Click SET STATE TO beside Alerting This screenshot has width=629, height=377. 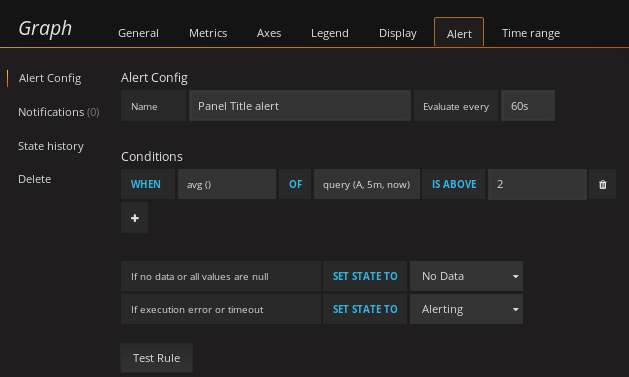tap(365, 309)
